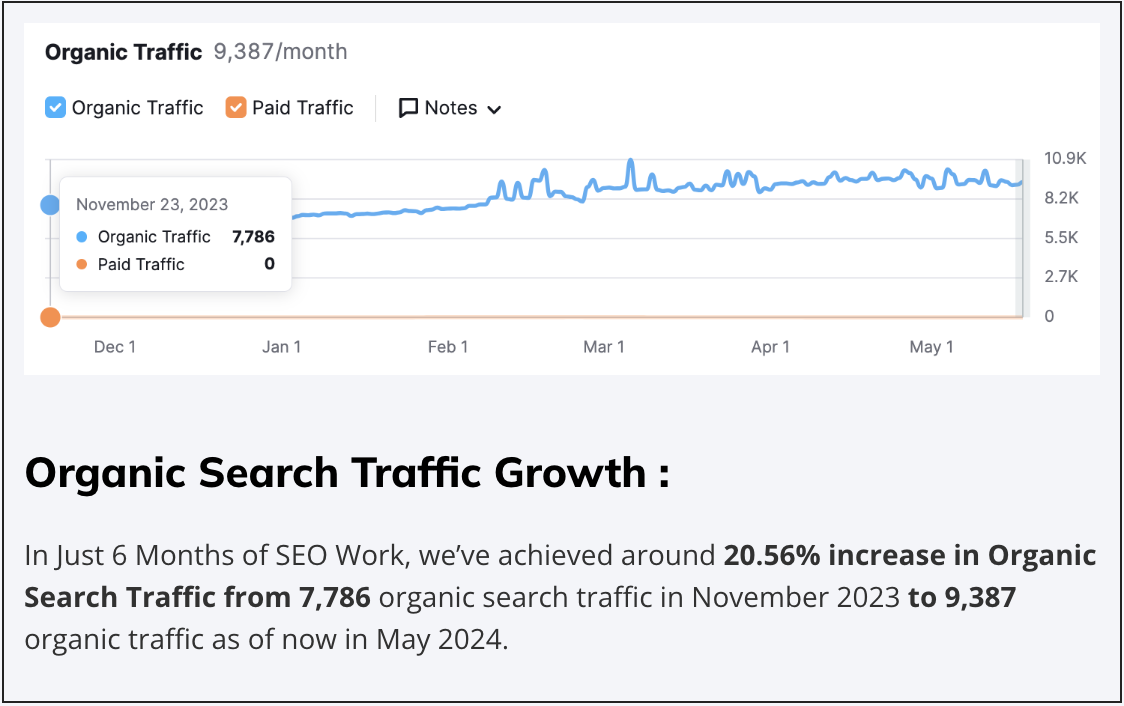
Task: Click the Feb 1 label on the x-axis
Action: [x=448, y=347]
